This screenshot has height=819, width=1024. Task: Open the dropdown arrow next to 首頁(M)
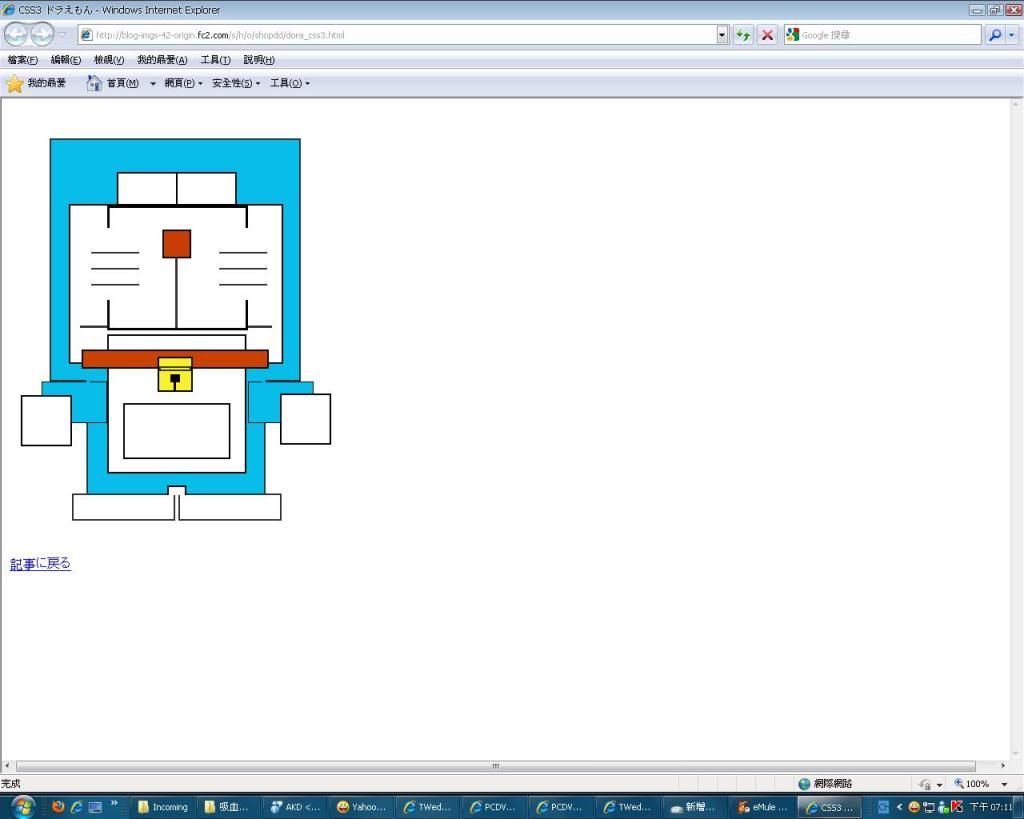point(153,84)
